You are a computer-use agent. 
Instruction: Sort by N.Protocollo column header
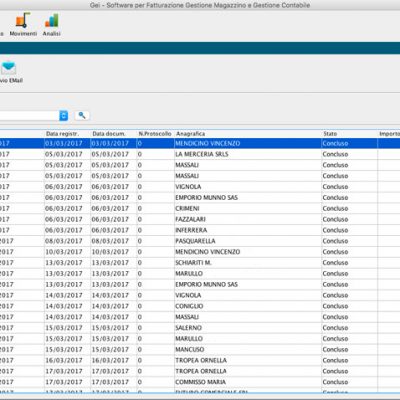[x=155, y=134]
